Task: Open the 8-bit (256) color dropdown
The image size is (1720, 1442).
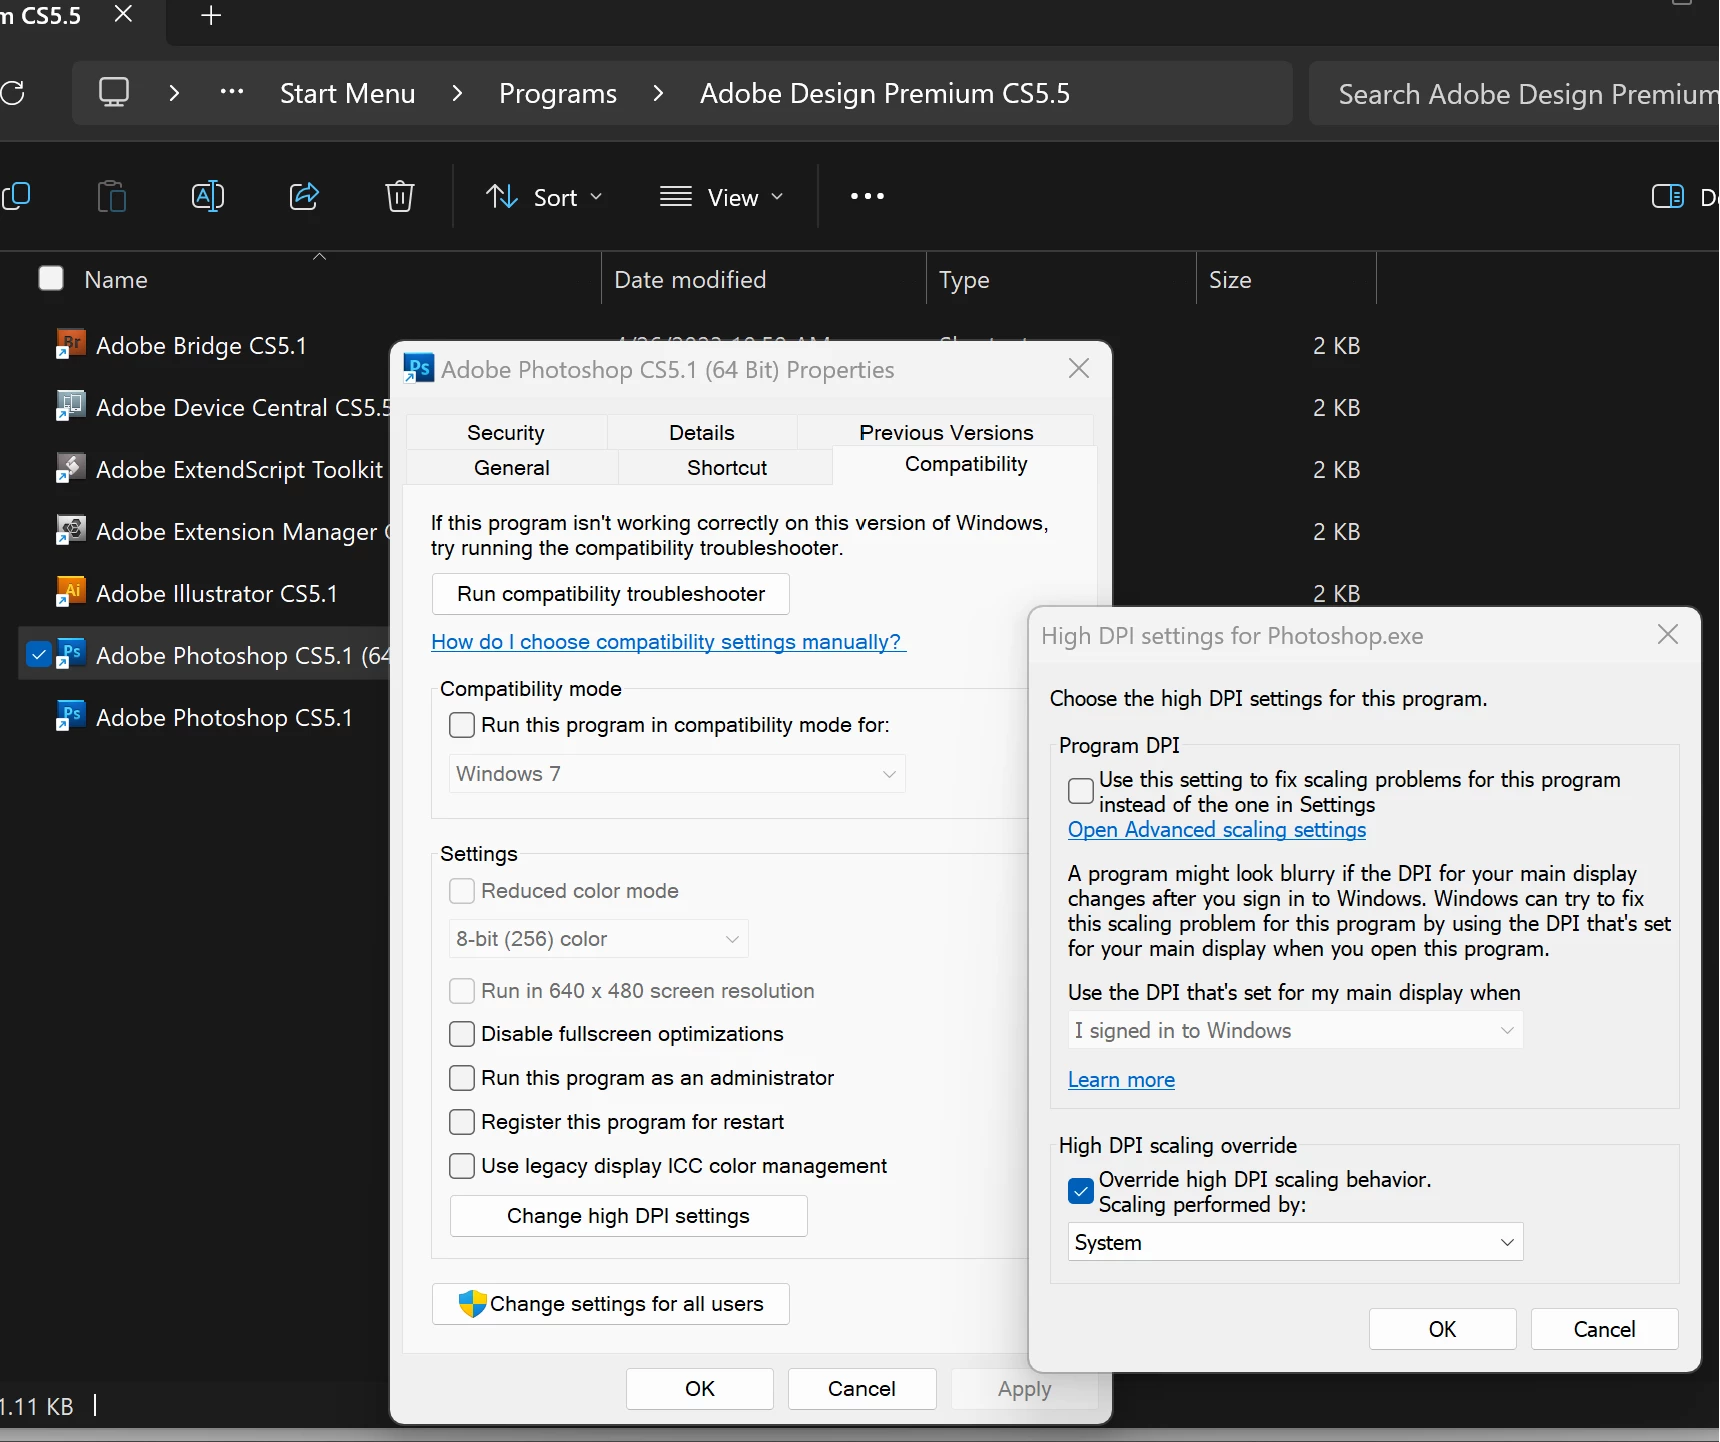Action: click(x=598, y=939)
